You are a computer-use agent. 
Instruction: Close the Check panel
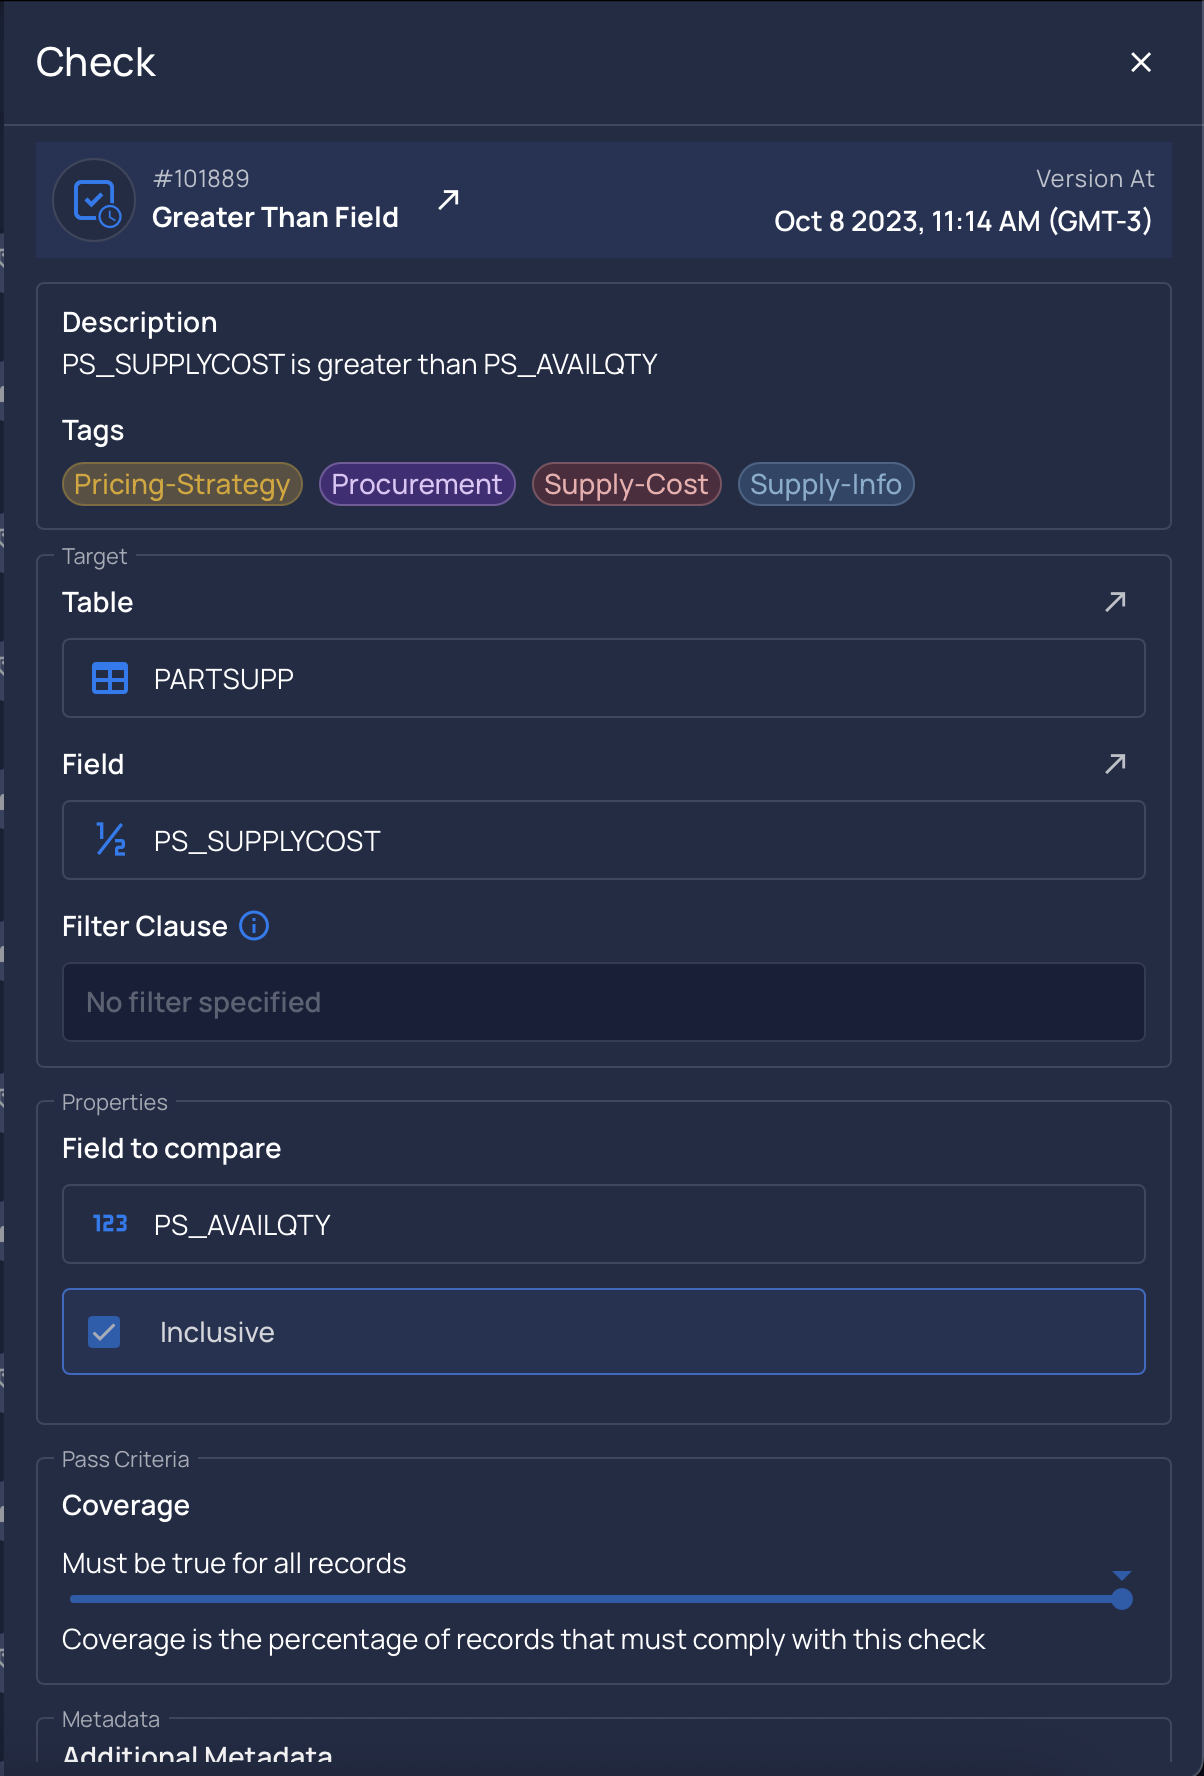pos(1141,62)
